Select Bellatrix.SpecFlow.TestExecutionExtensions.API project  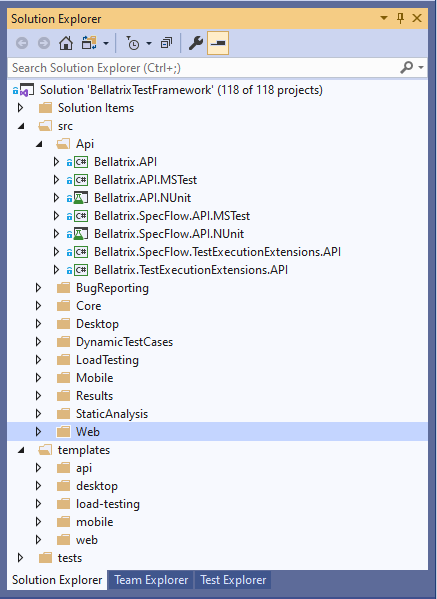pos(217,252)
